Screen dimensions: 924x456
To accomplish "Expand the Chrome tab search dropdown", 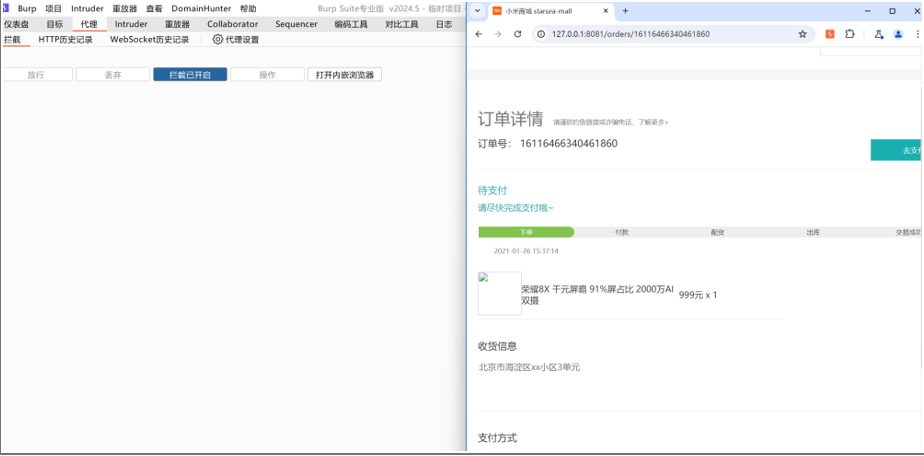I will [x=478, y=11].
